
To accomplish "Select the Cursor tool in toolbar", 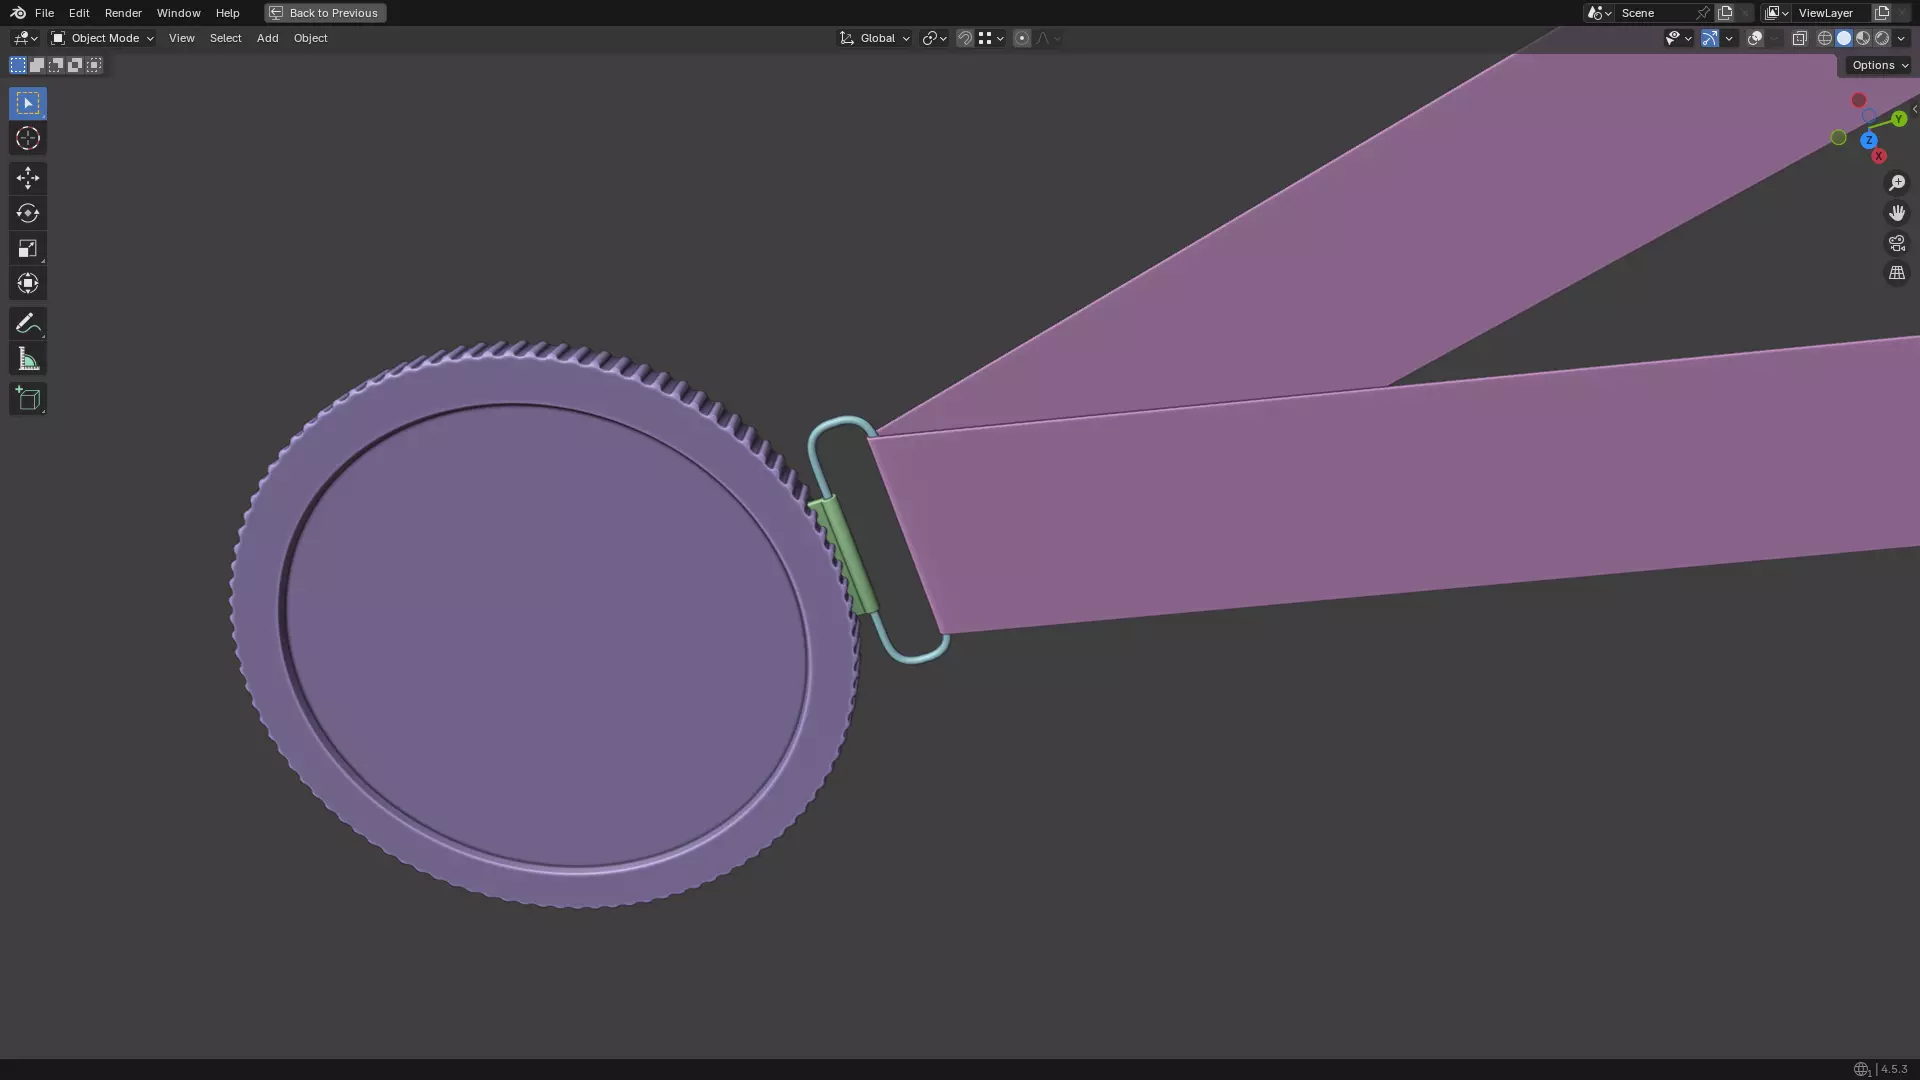I will tap(27, 139).
